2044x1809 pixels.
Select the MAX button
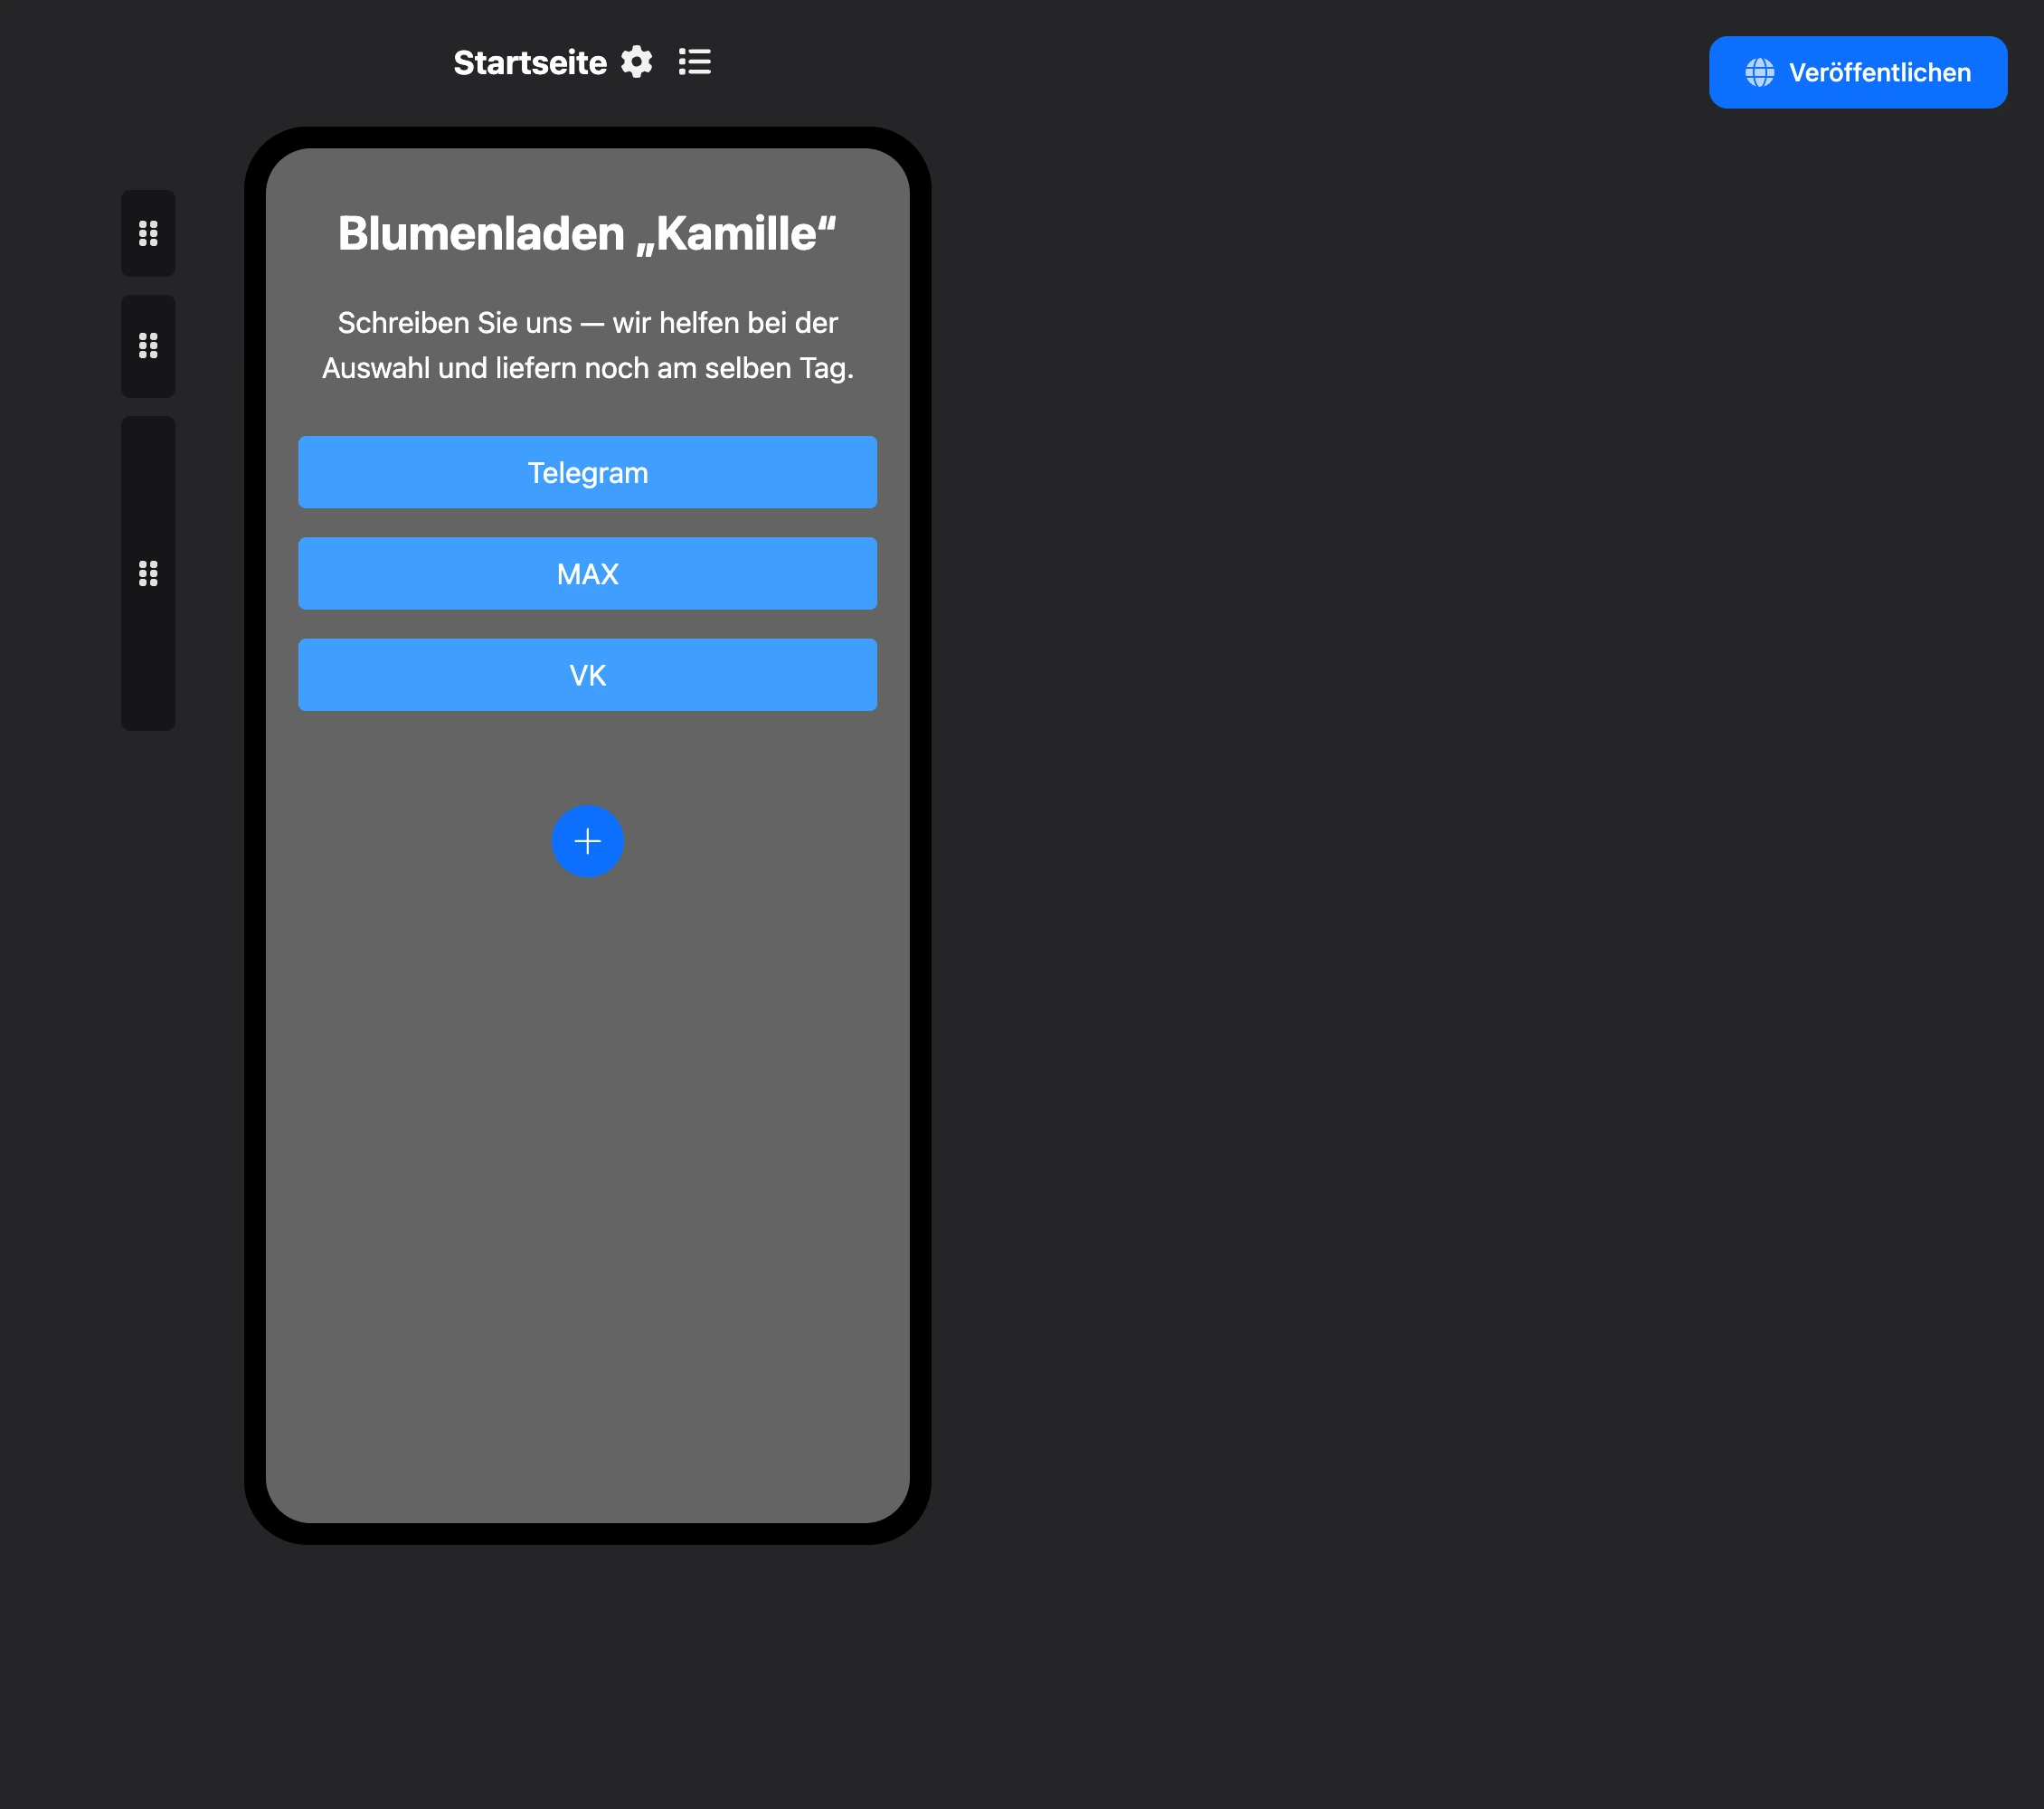click(587, 573)
